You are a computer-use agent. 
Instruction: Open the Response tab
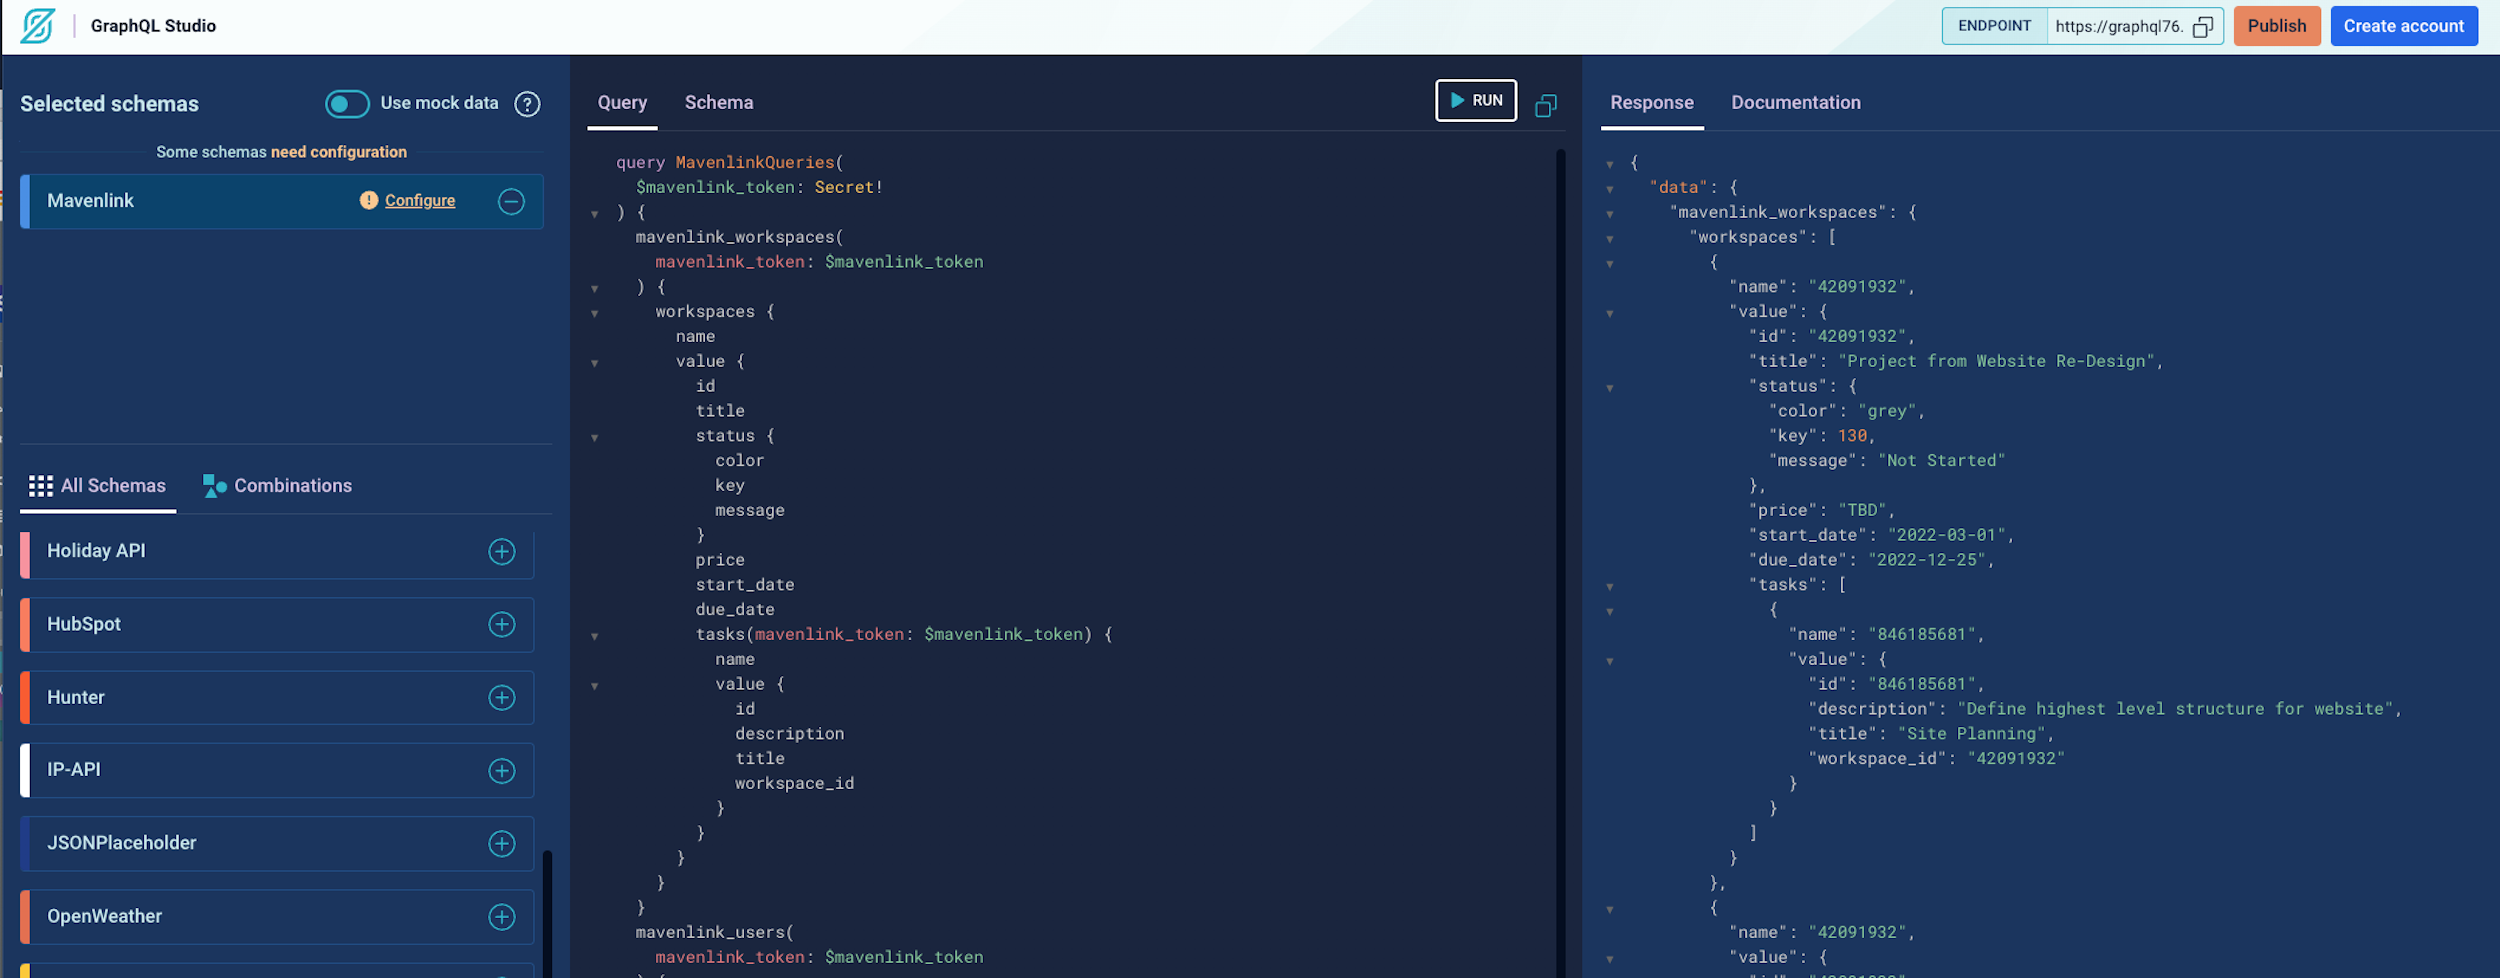pyautogui.click(x=1652, y=103)
